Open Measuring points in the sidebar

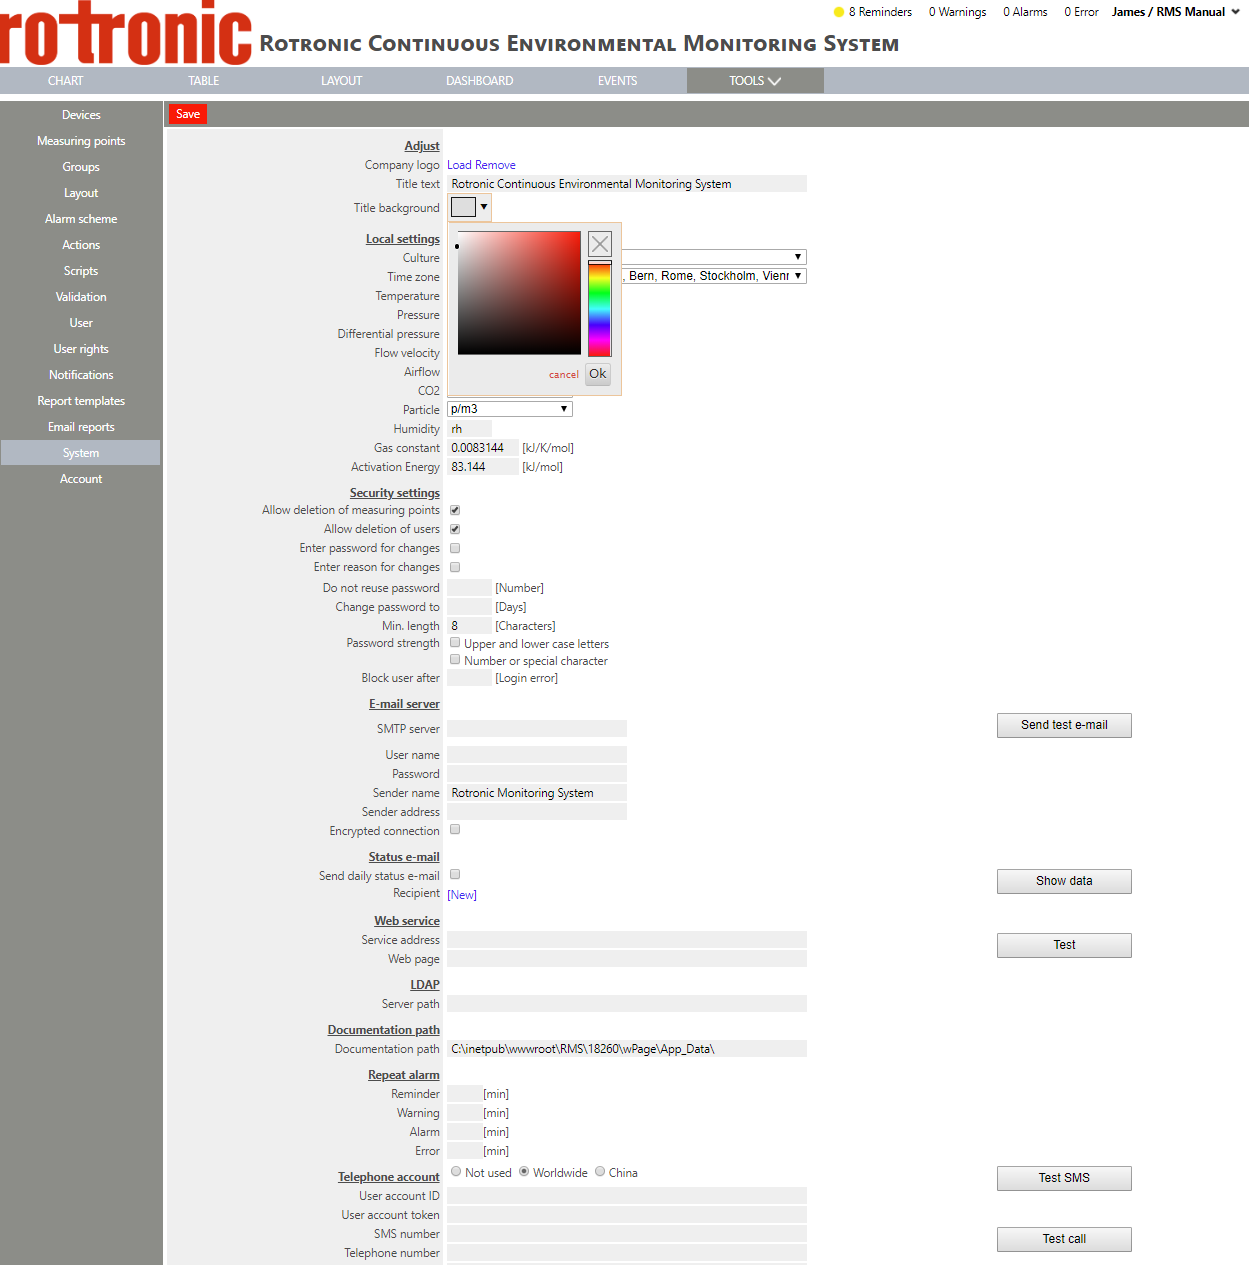click(81, 141)
